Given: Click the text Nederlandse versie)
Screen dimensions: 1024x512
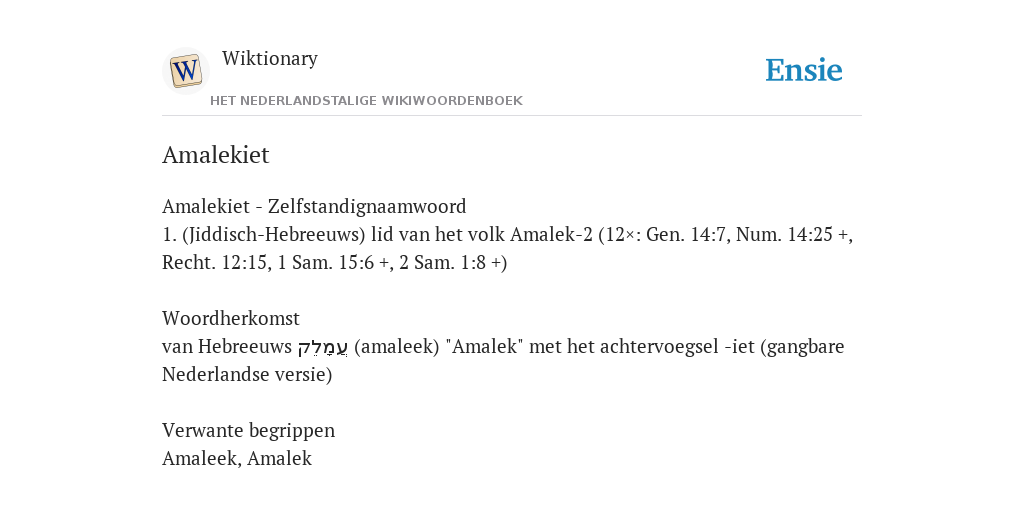Looking at the screenshot, I should tap(247, 375).
